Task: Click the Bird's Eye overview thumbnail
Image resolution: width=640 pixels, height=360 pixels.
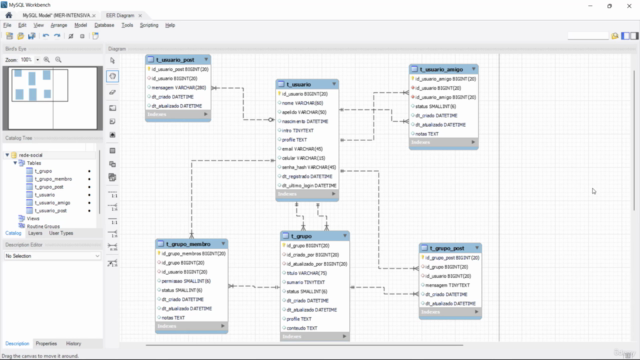Action: pyautogui.click(x=52, y=98)
